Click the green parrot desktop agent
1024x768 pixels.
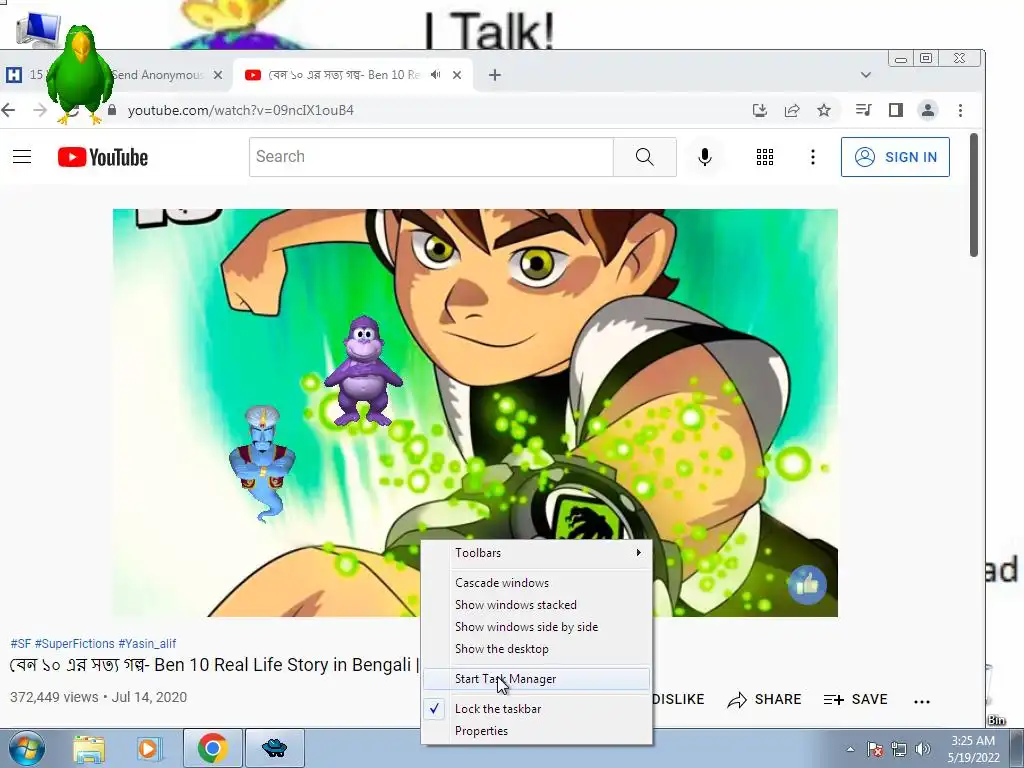[80, 73]
